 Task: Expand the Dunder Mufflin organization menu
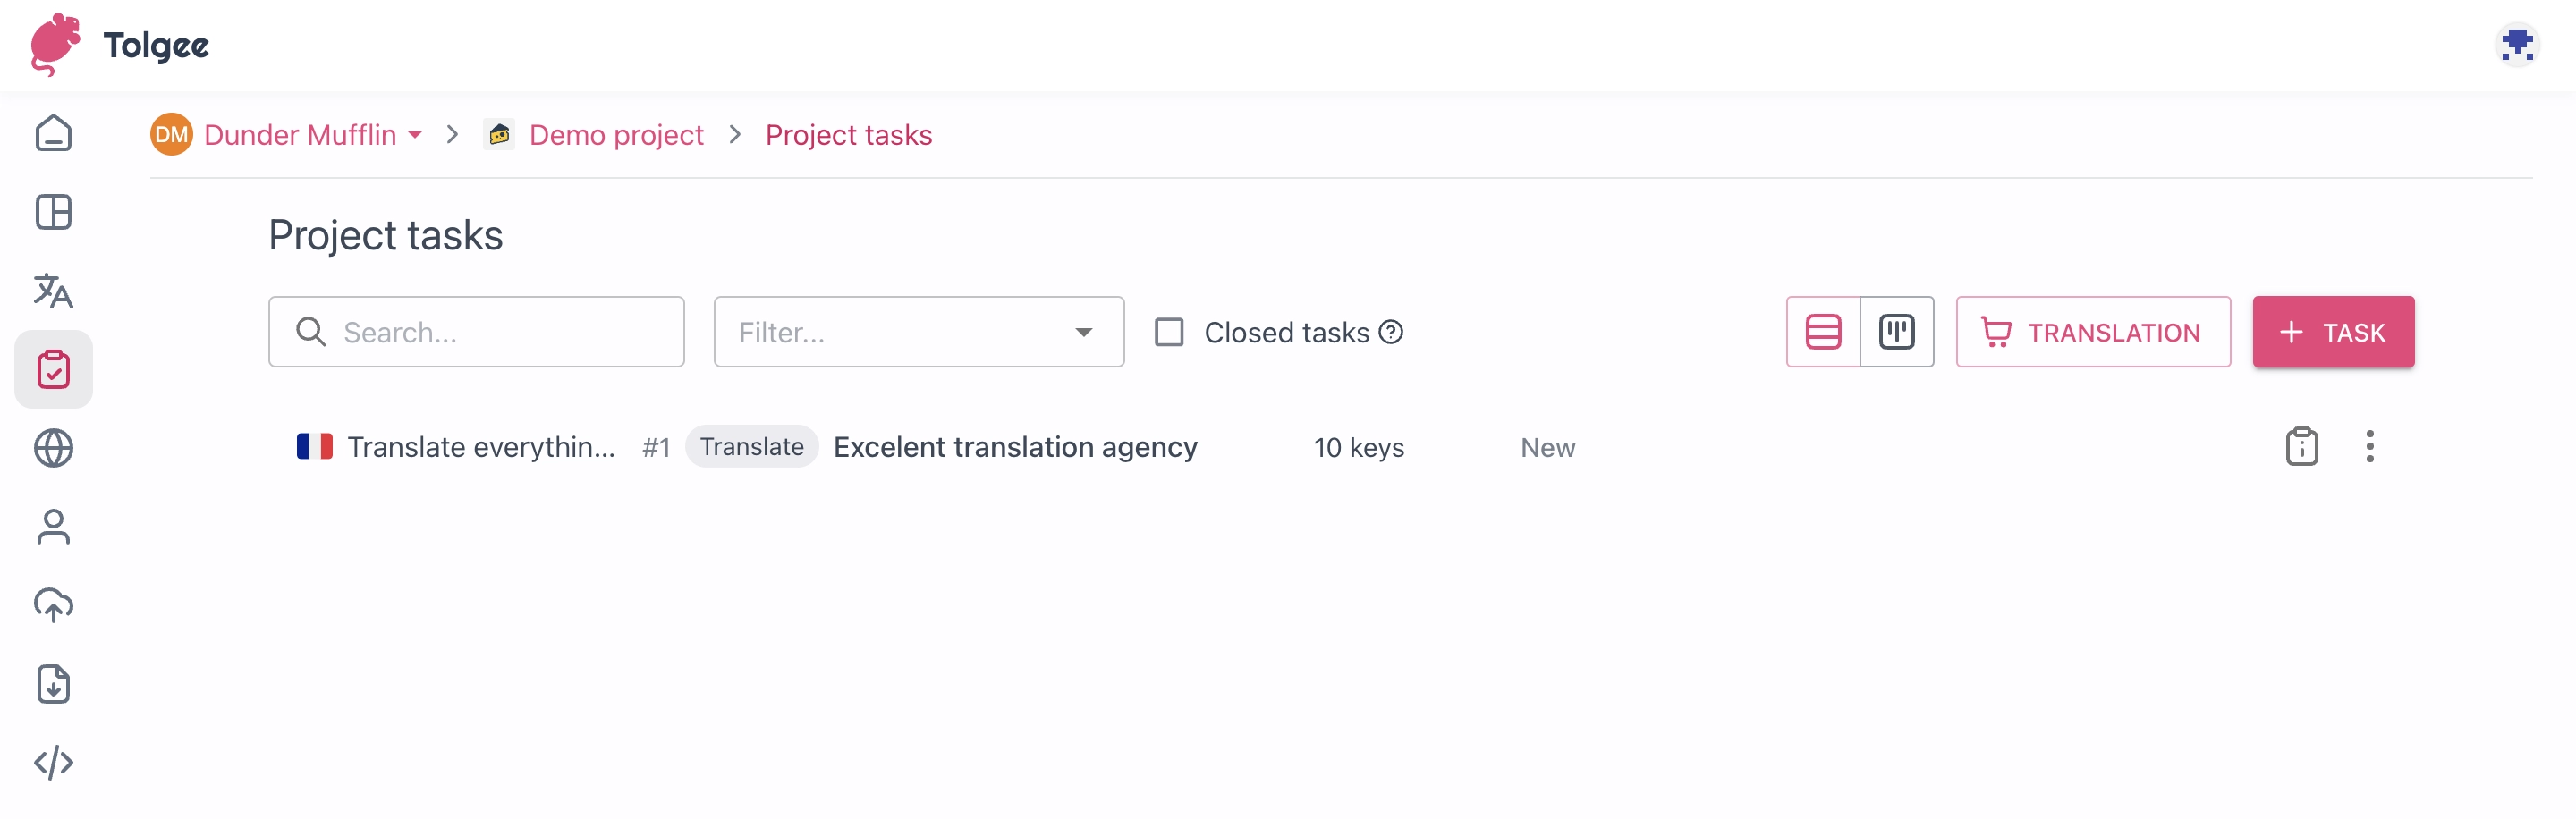pyautogui.click(x=414, y=134)
